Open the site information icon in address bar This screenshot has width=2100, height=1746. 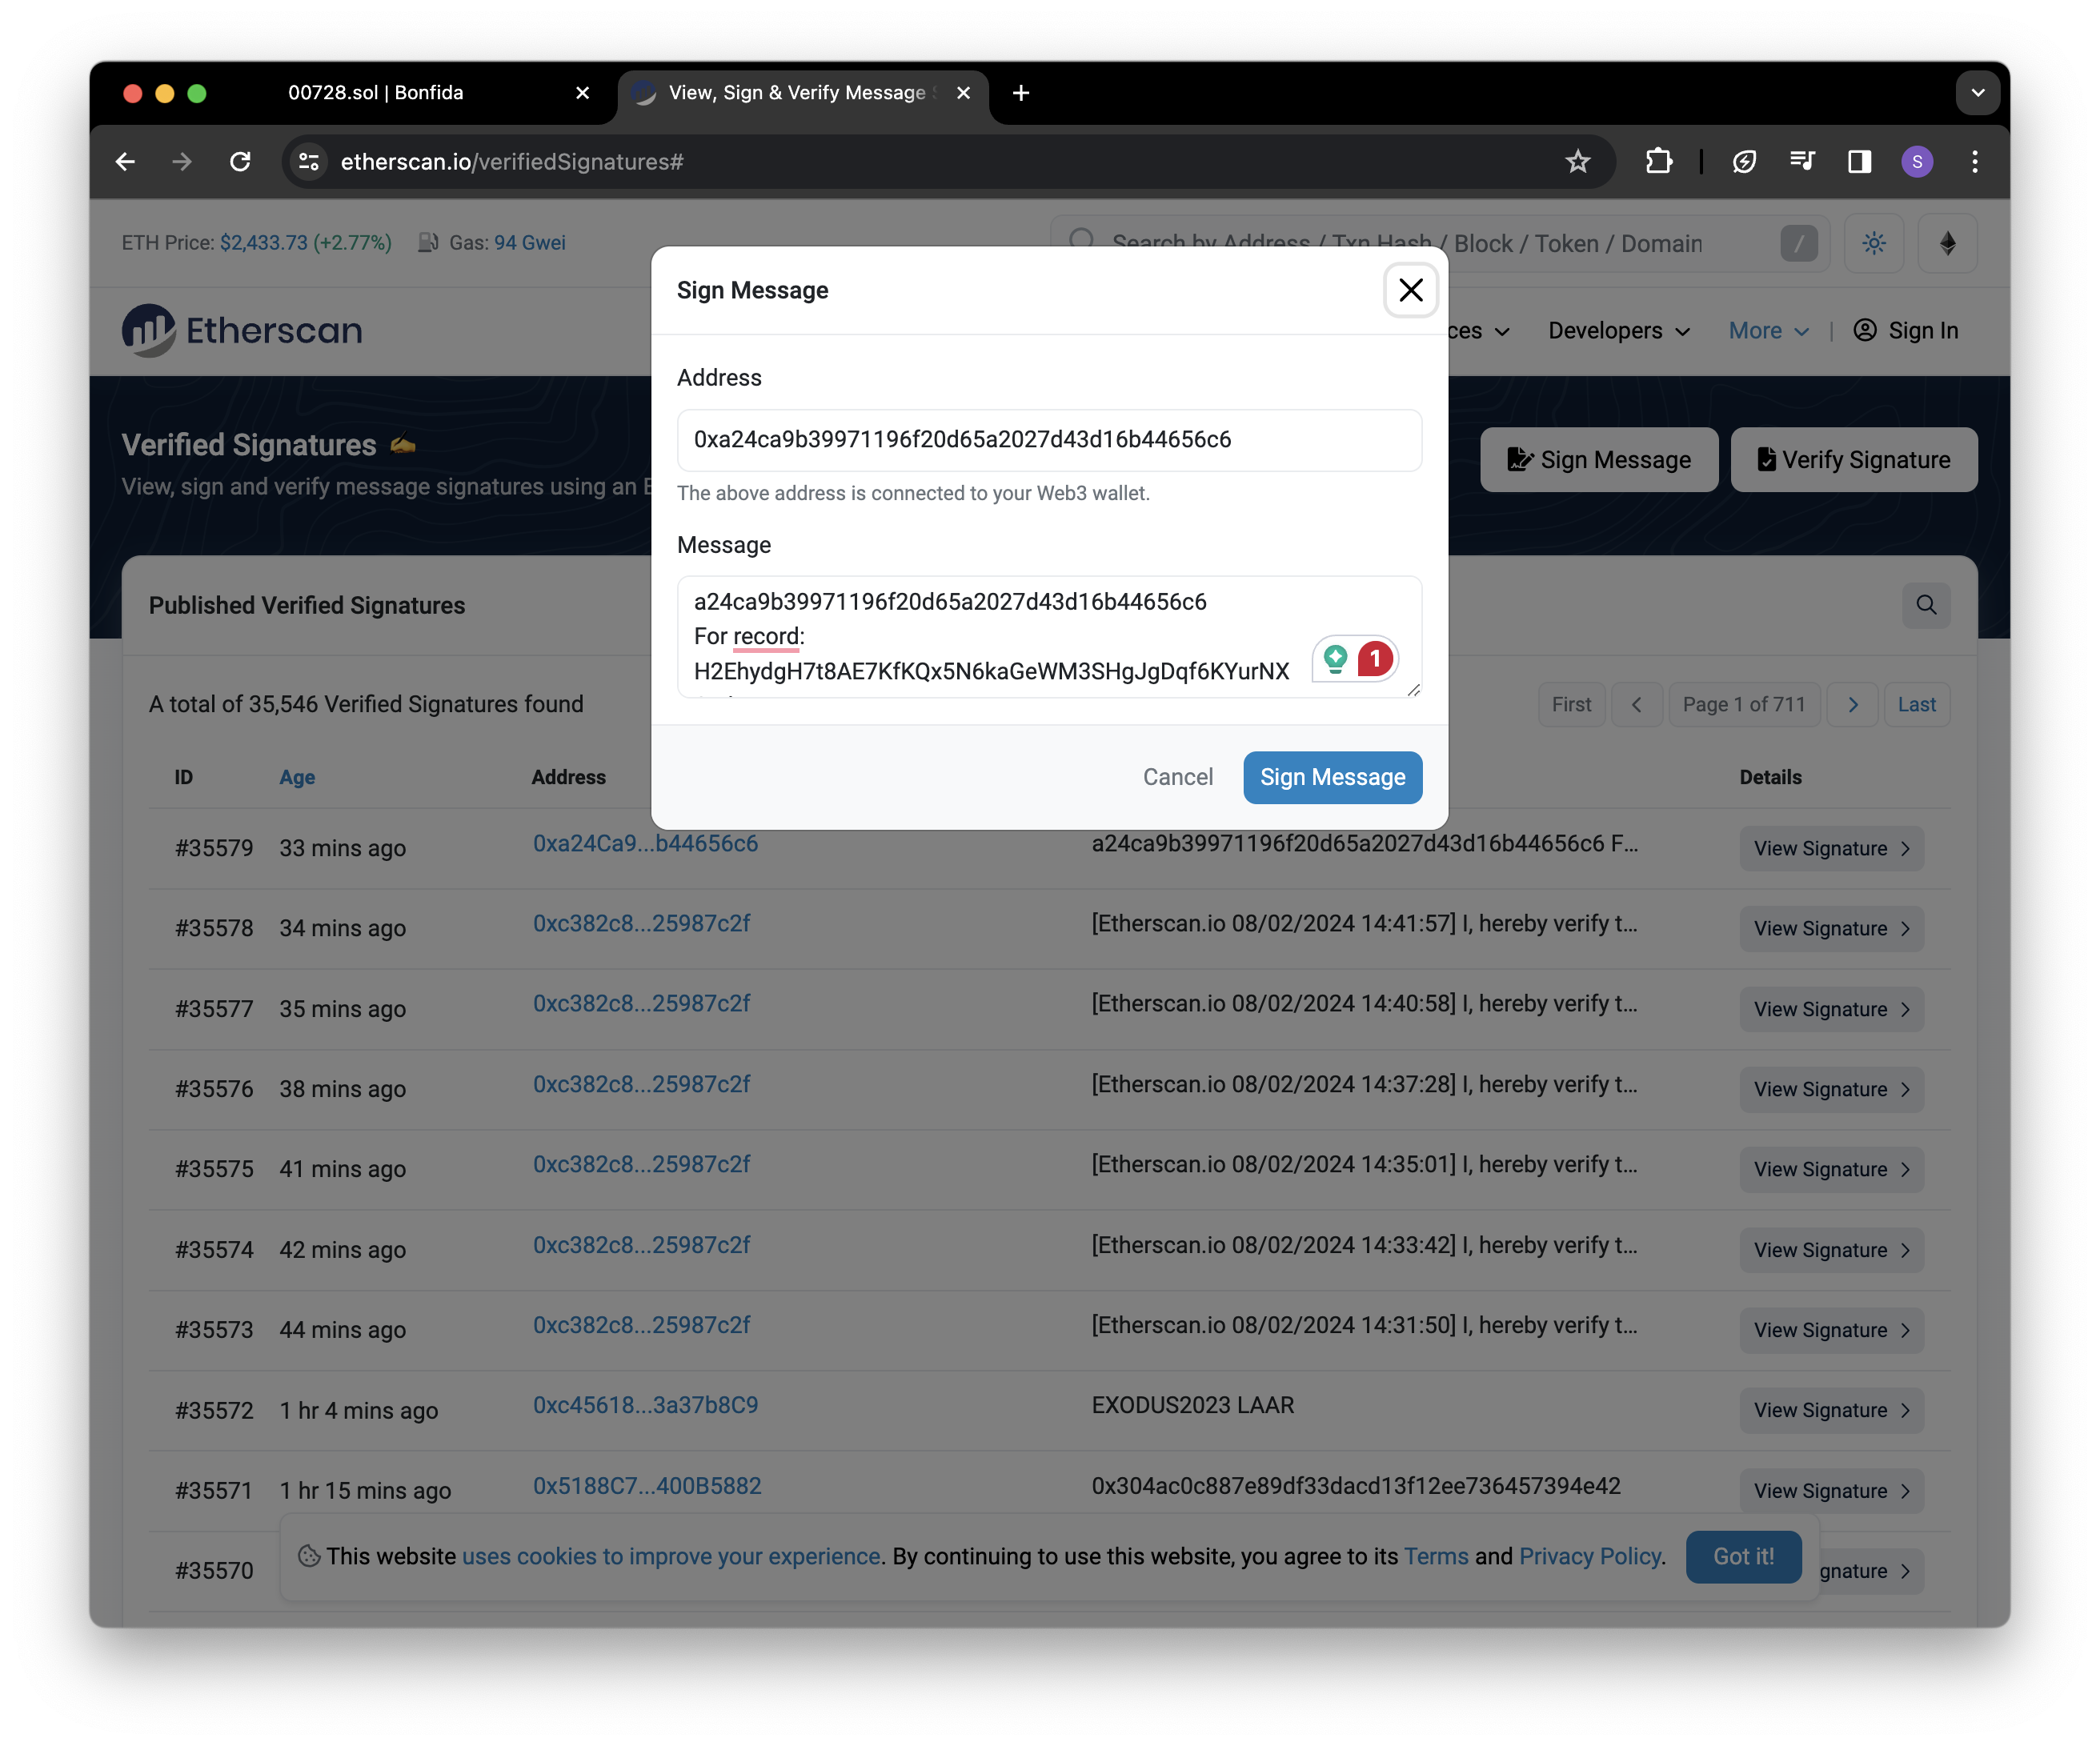[x=309, y=162]
